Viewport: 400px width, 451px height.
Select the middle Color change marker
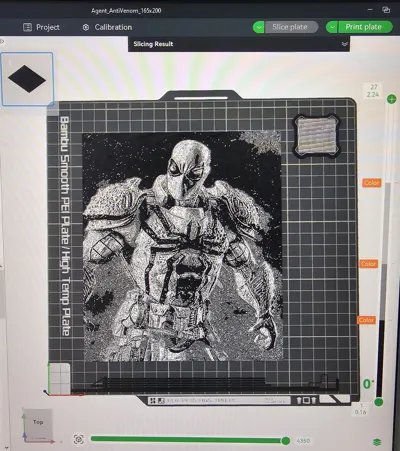[368, 264]
